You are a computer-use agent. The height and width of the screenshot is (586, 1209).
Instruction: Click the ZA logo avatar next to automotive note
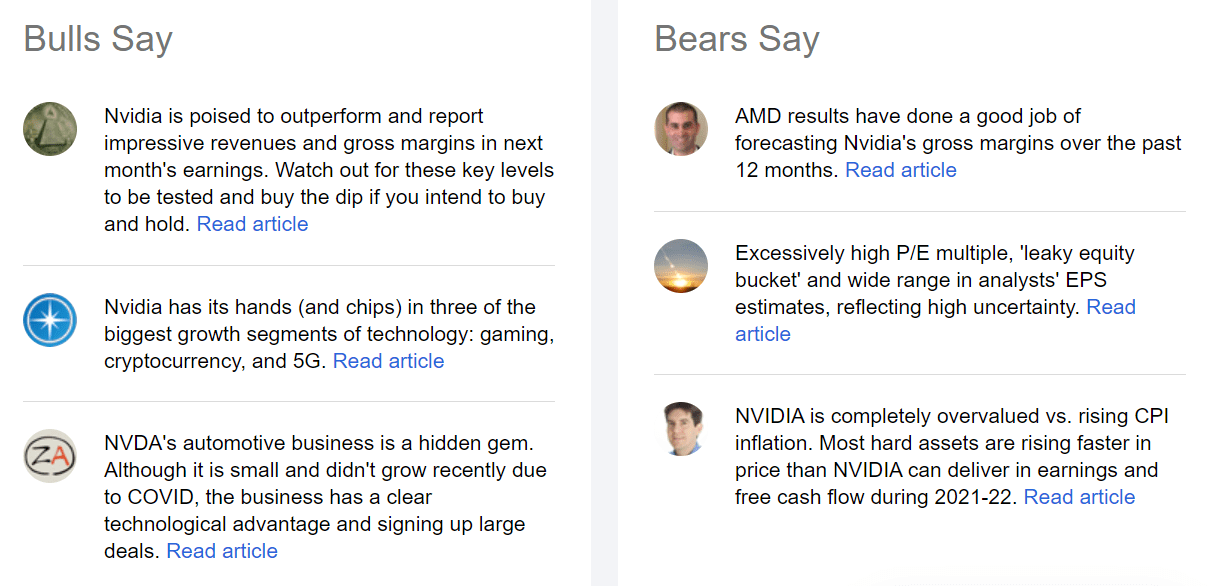pyautogui.click(x=50, y=457)
